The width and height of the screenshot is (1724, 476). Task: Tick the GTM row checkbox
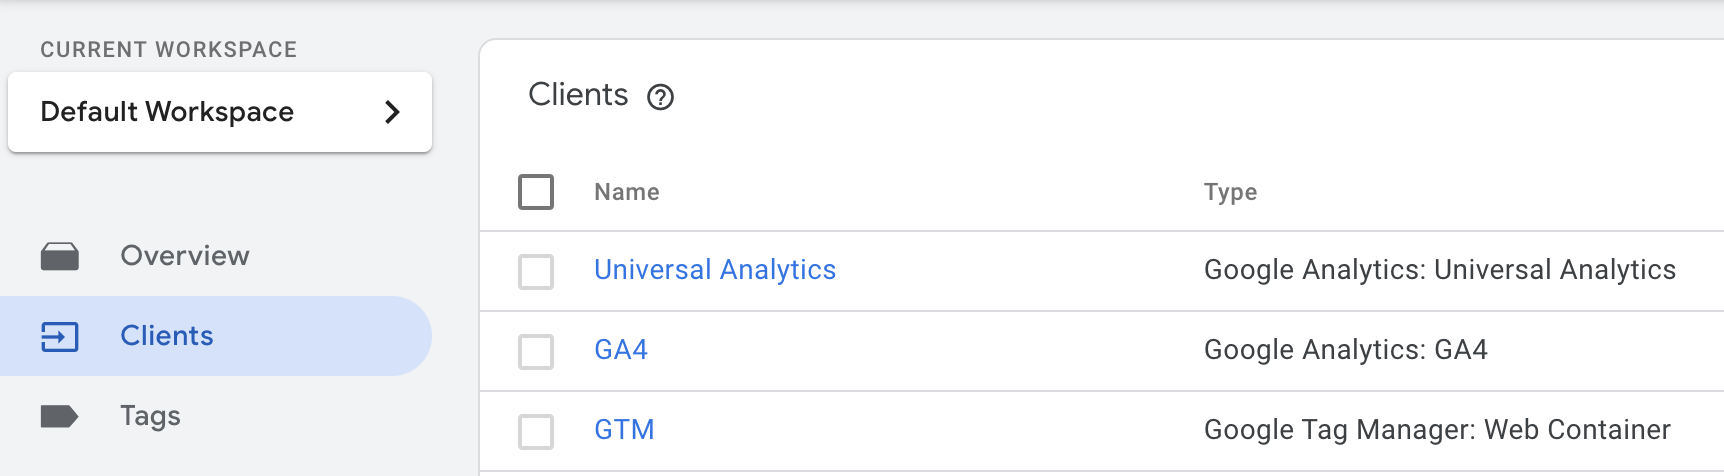(536, 431)
